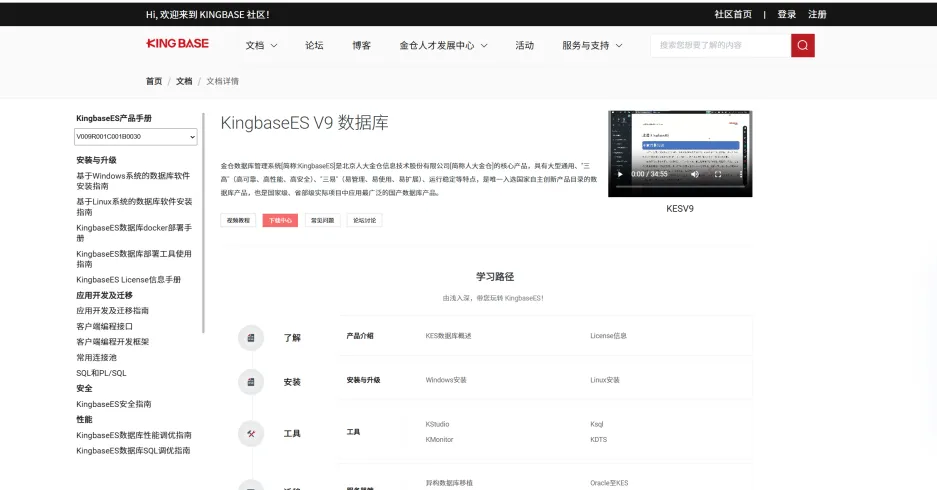Image resolution: width=937 pixels, height=490 pixels.
Task: Seek on the video progress bar
Action: [680, 187]
